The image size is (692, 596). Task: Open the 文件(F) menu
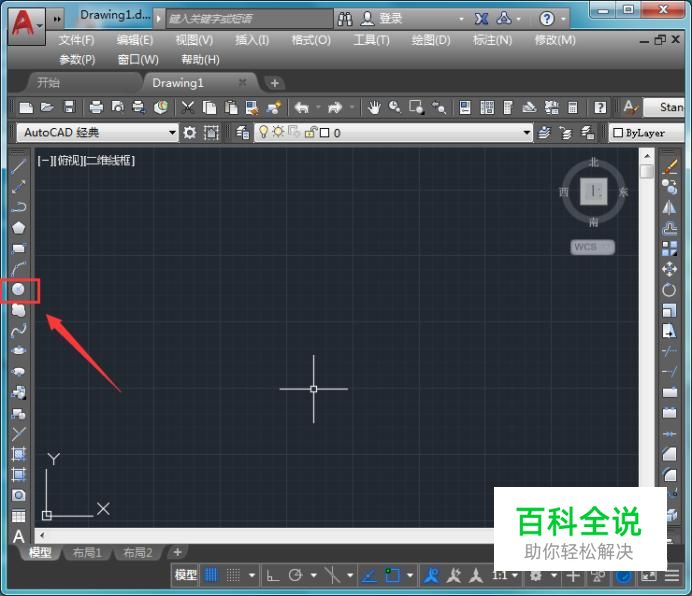pyautogui.click(x=77, y=40)
